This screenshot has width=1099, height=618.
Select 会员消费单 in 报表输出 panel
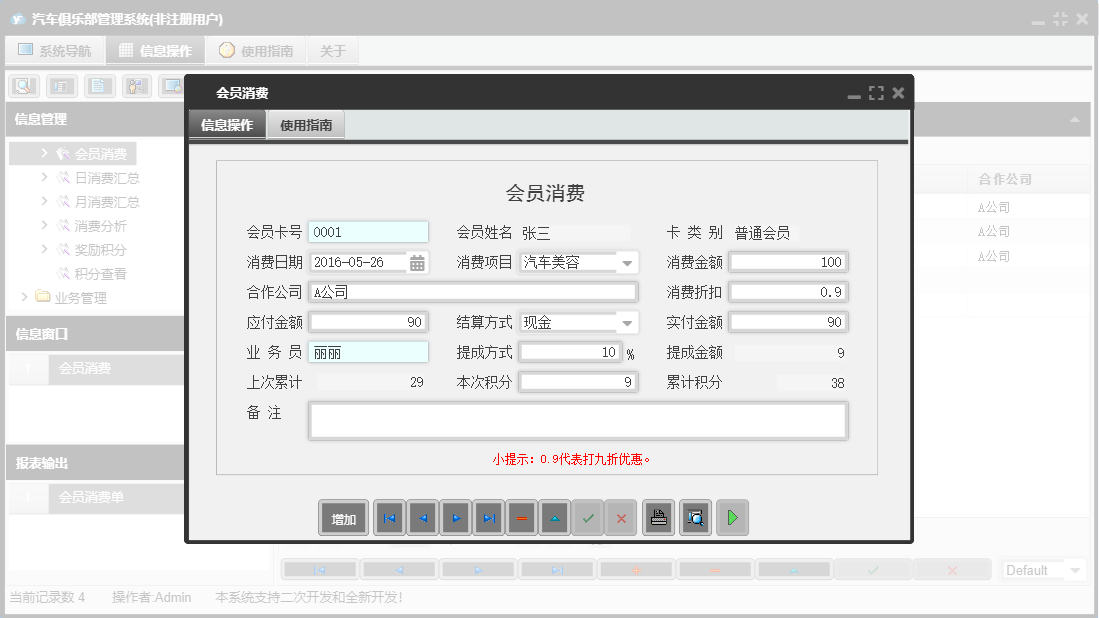pyautogui.click(x=93, y=498)
